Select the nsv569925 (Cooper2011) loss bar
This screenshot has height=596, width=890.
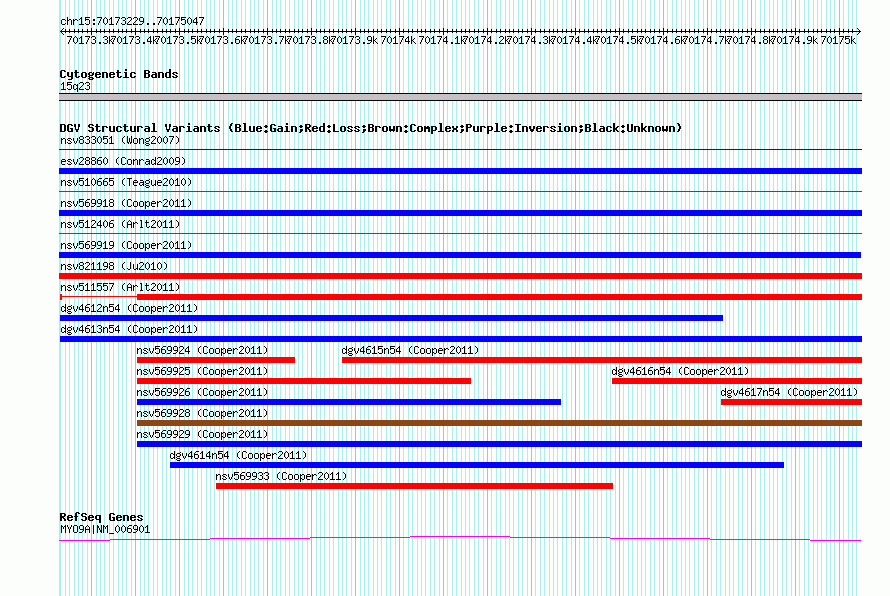304,381
